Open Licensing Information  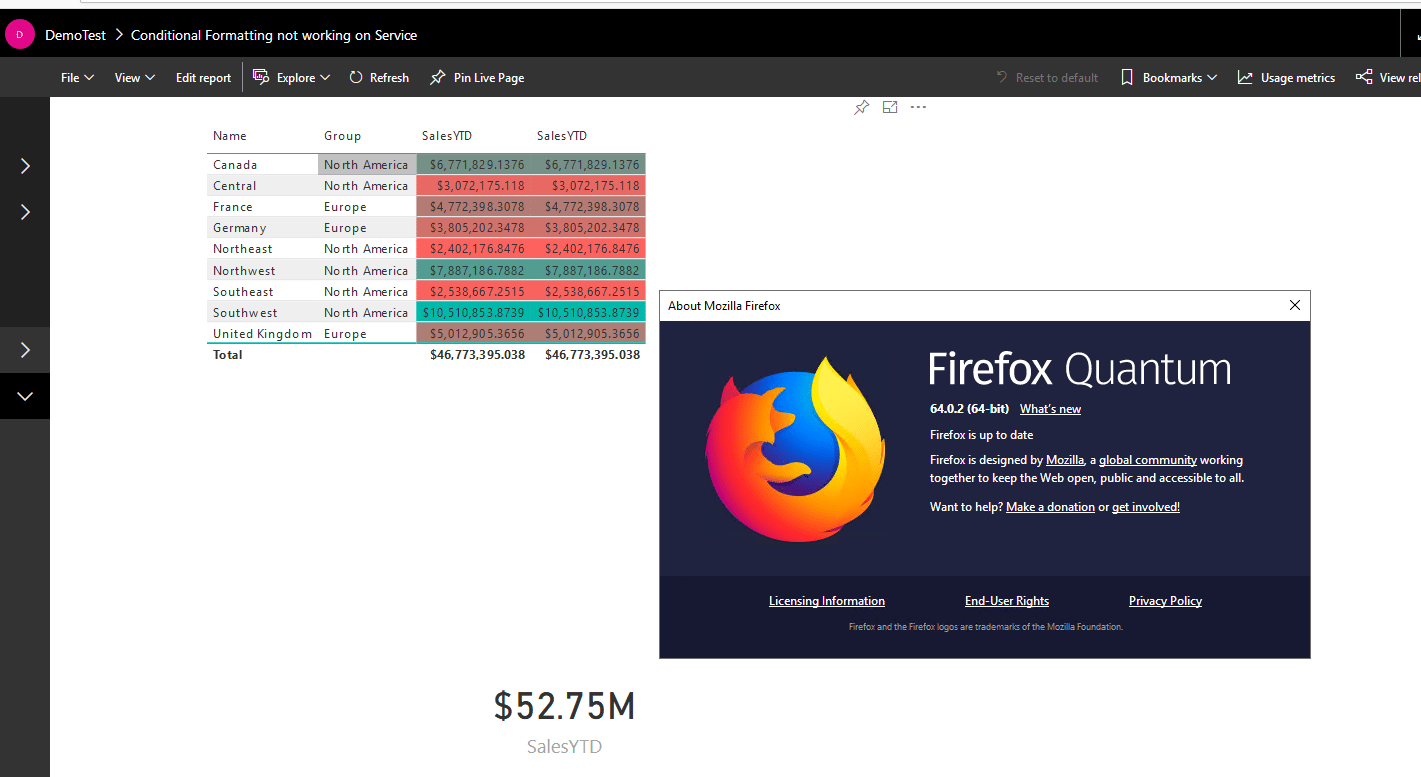click(827, 601)
